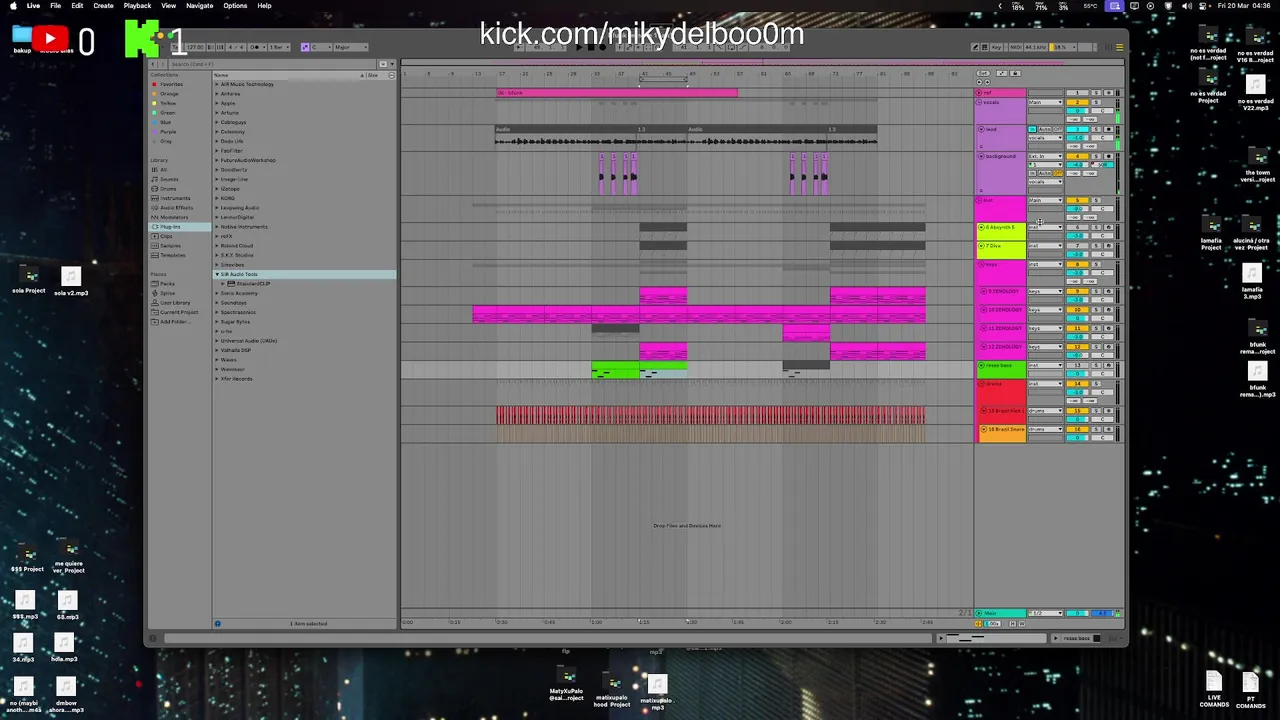Screen dimensions: 1280x720
Task: Open the Create menu
Action: (103, 6)
